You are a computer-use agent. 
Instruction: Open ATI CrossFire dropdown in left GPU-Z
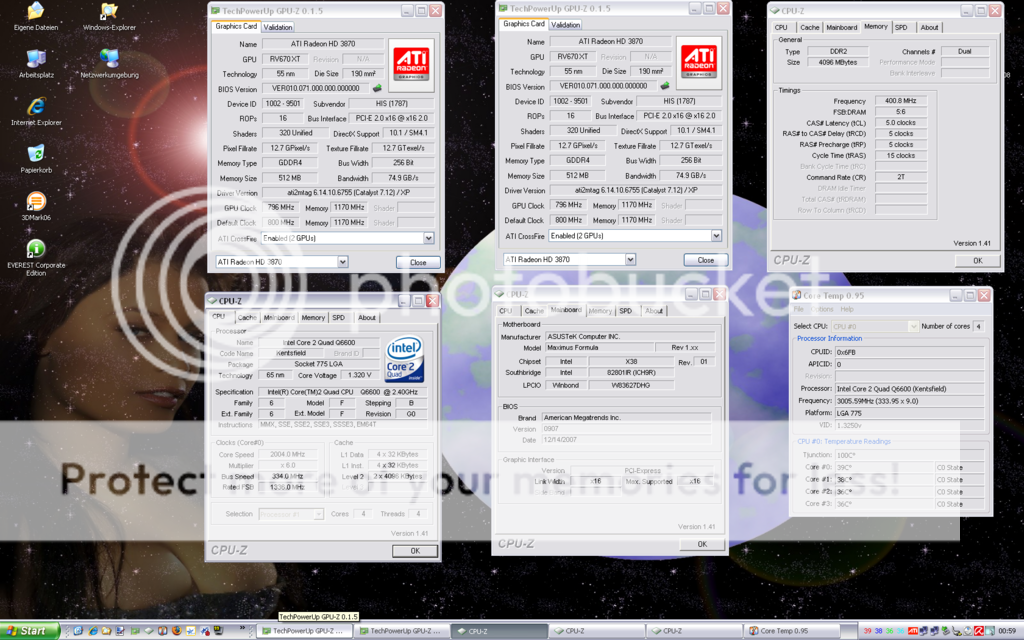click(x=428, y=238)
